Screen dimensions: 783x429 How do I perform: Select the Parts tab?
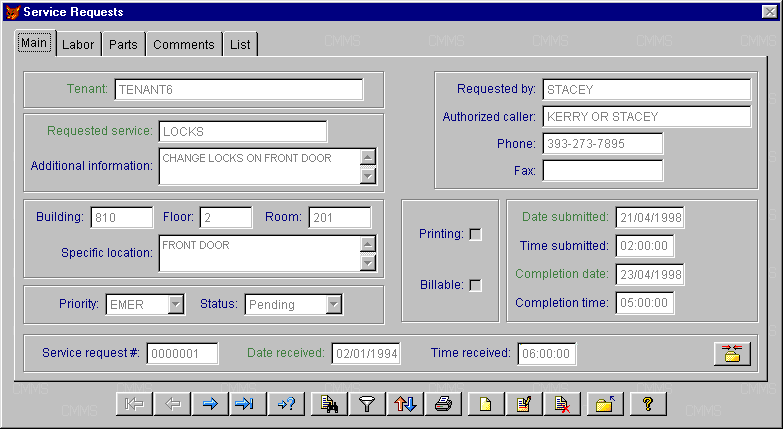pyautogui.click(x=123, y=45)
